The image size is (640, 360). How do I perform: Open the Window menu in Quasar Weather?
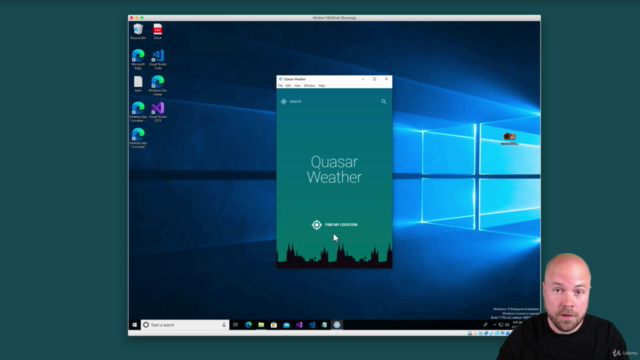[309, 86]
